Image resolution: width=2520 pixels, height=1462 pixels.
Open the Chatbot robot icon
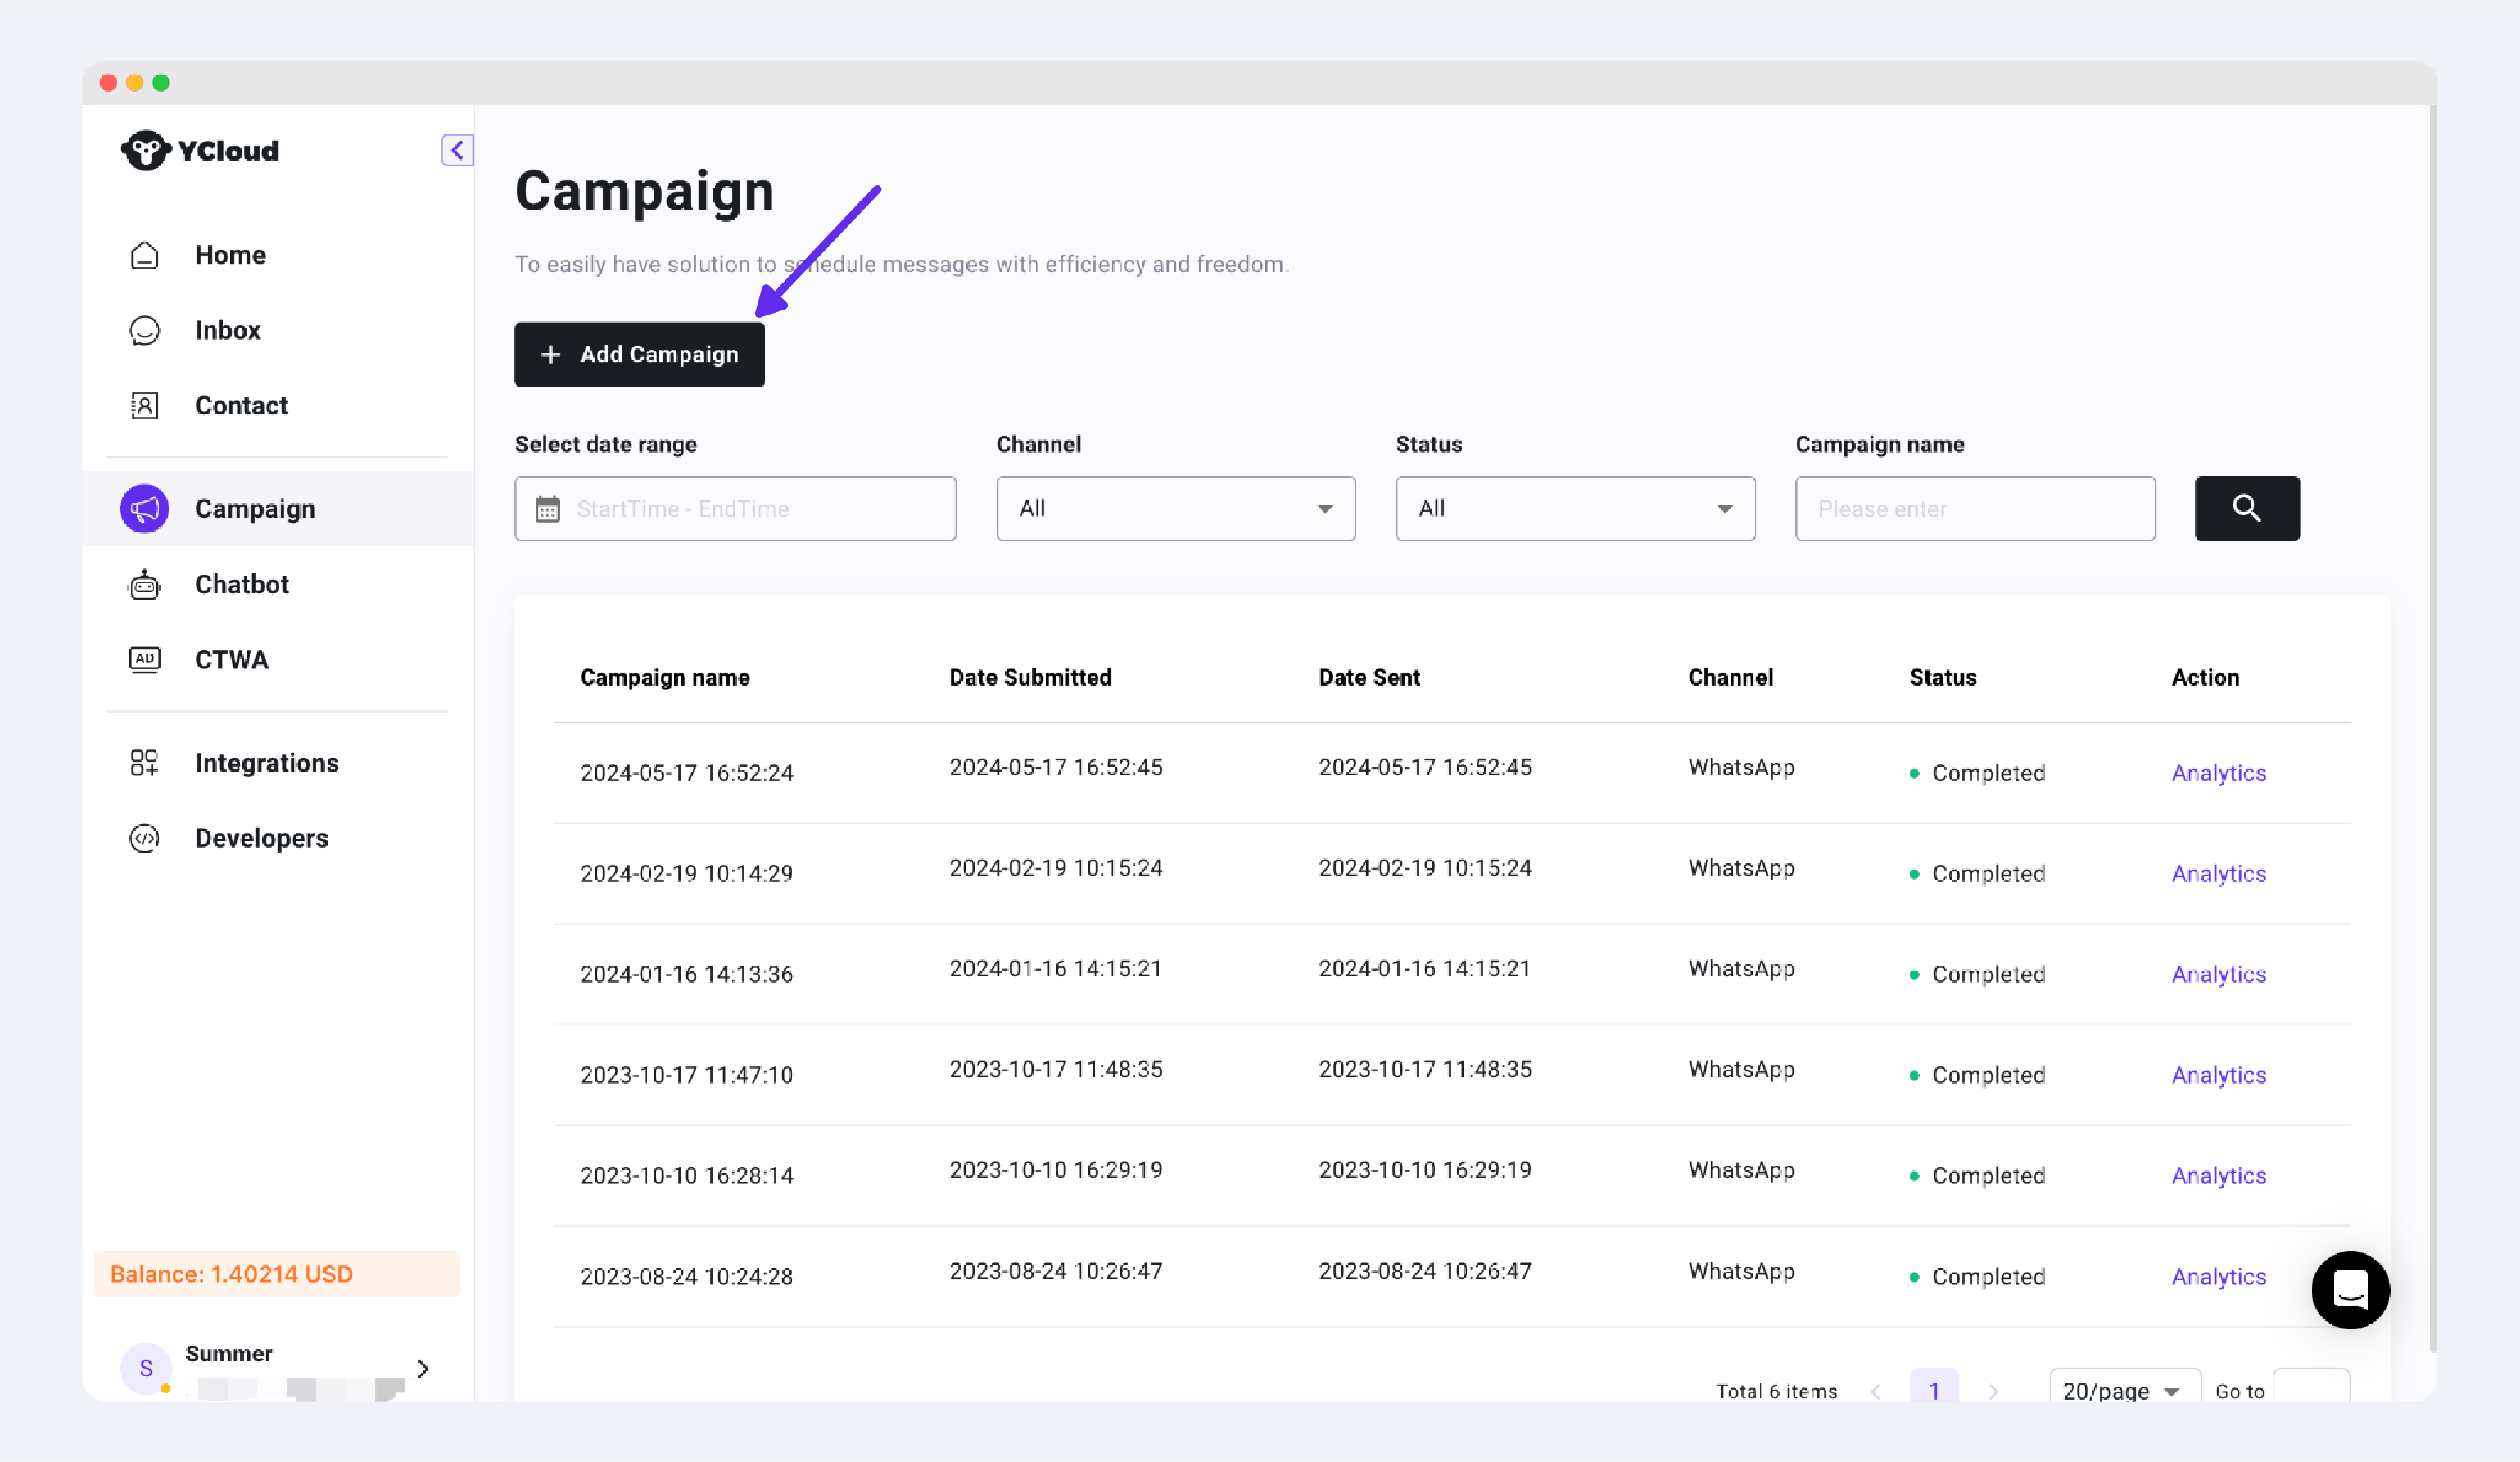[145, 584]
